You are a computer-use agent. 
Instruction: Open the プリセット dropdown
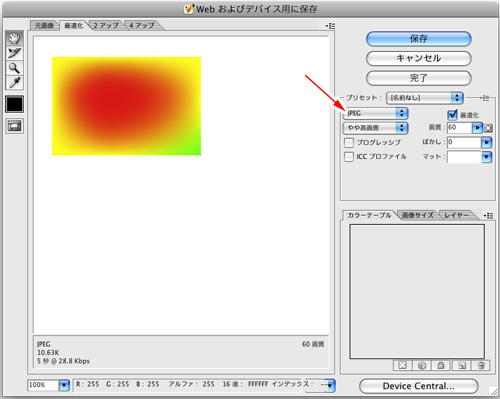coord(425,98)
